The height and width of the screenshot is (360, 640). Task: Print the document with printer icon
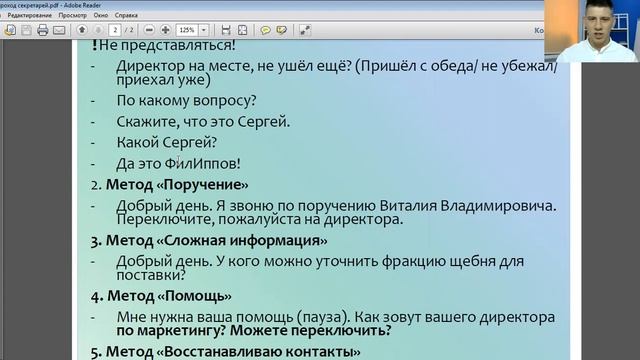tap(42, 30)
